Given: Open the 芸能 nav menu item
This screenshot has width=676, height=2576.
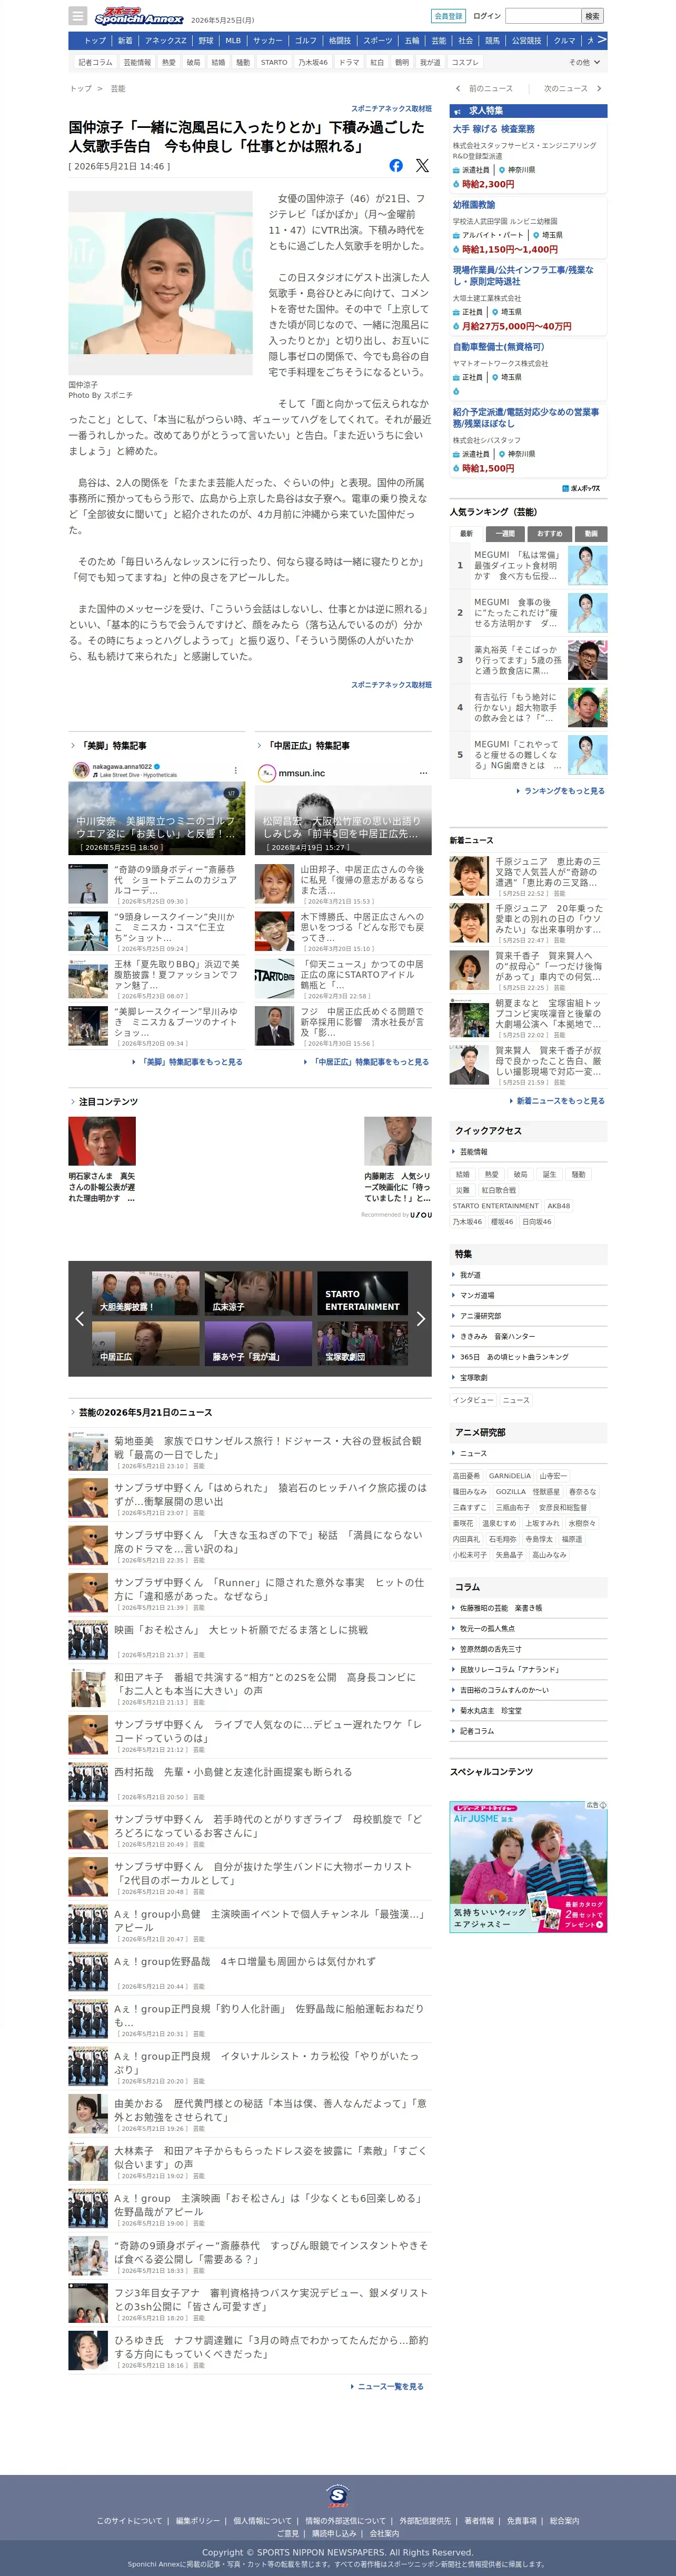Looking at the screenshot, I should tap(439, 41).
